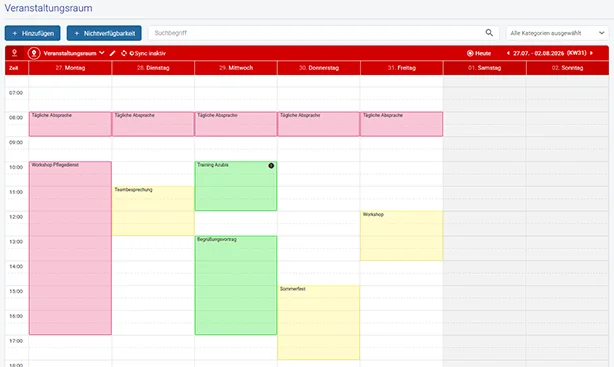Focus the Suchbegriff search field
The width and height of the screenshot is (614, 367).
(323, 33)
